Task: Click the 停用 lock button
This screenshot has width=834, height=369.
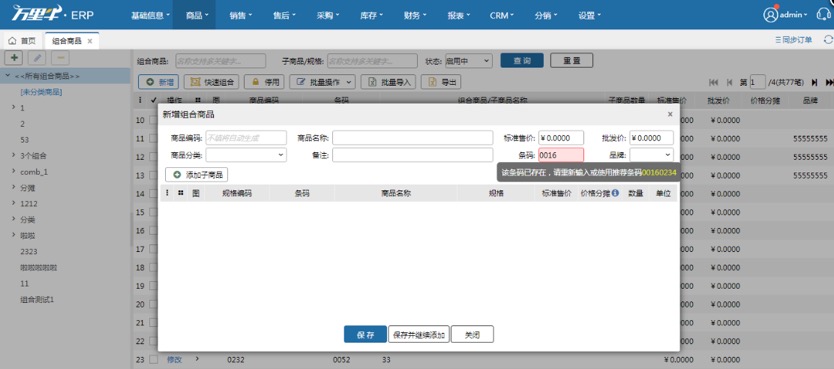Action: 265,82
